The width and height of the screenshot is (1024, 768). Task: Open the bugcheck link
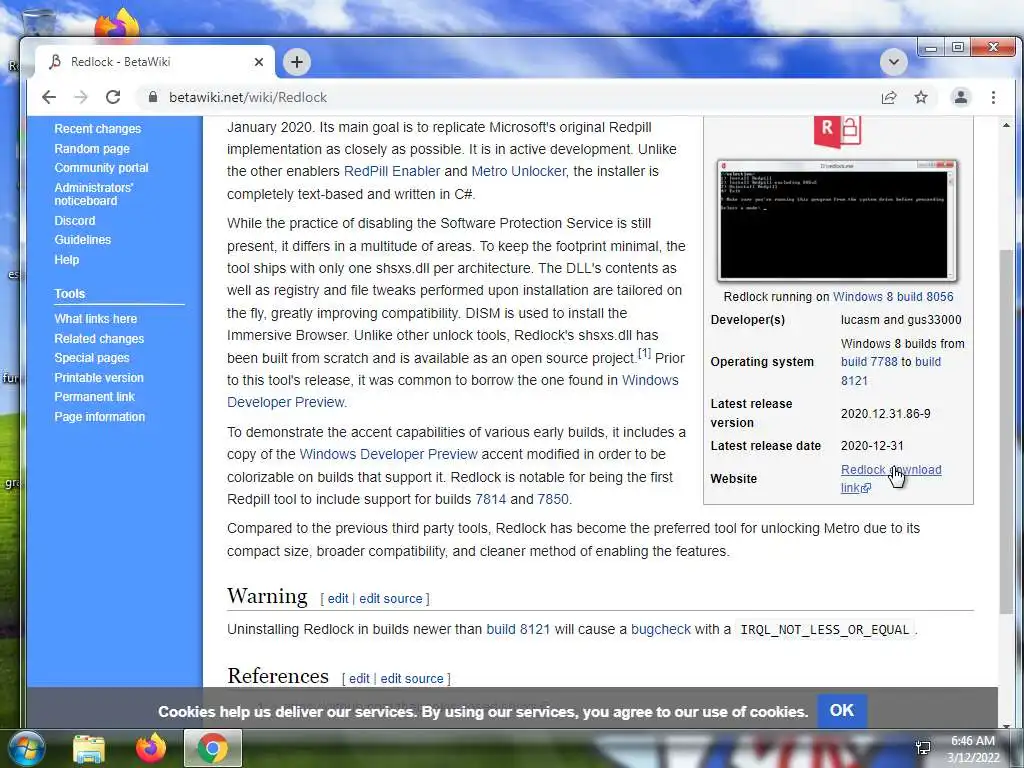coord(660,630)
